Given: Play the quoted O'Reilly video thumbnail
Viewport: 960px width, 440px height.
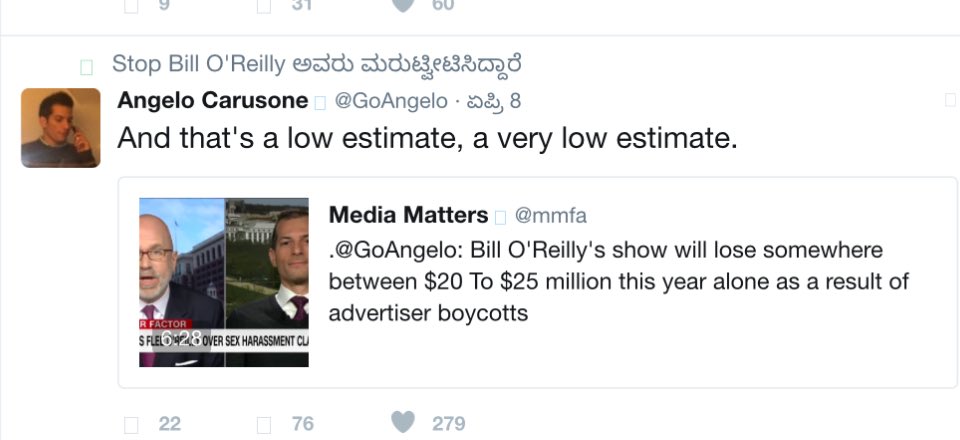Looking at the screenshot, I should 223,282.
